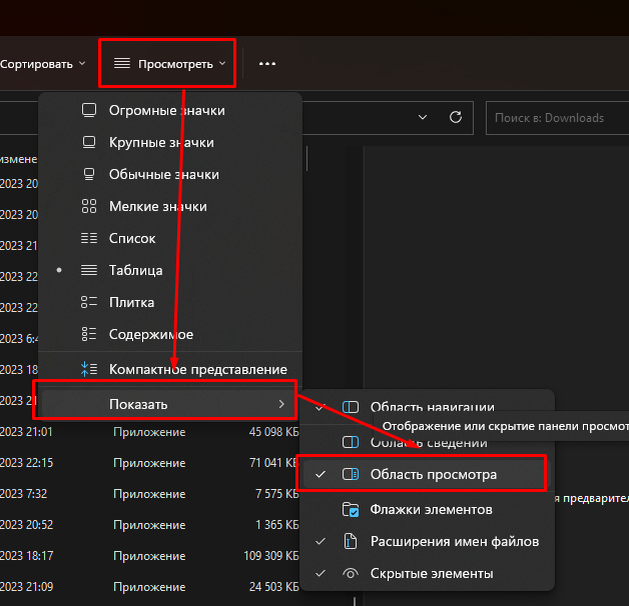Screen dimensions: 629x606
Task: Select Таблица view option
Action: pyautogui.click(x=170, y=270)
